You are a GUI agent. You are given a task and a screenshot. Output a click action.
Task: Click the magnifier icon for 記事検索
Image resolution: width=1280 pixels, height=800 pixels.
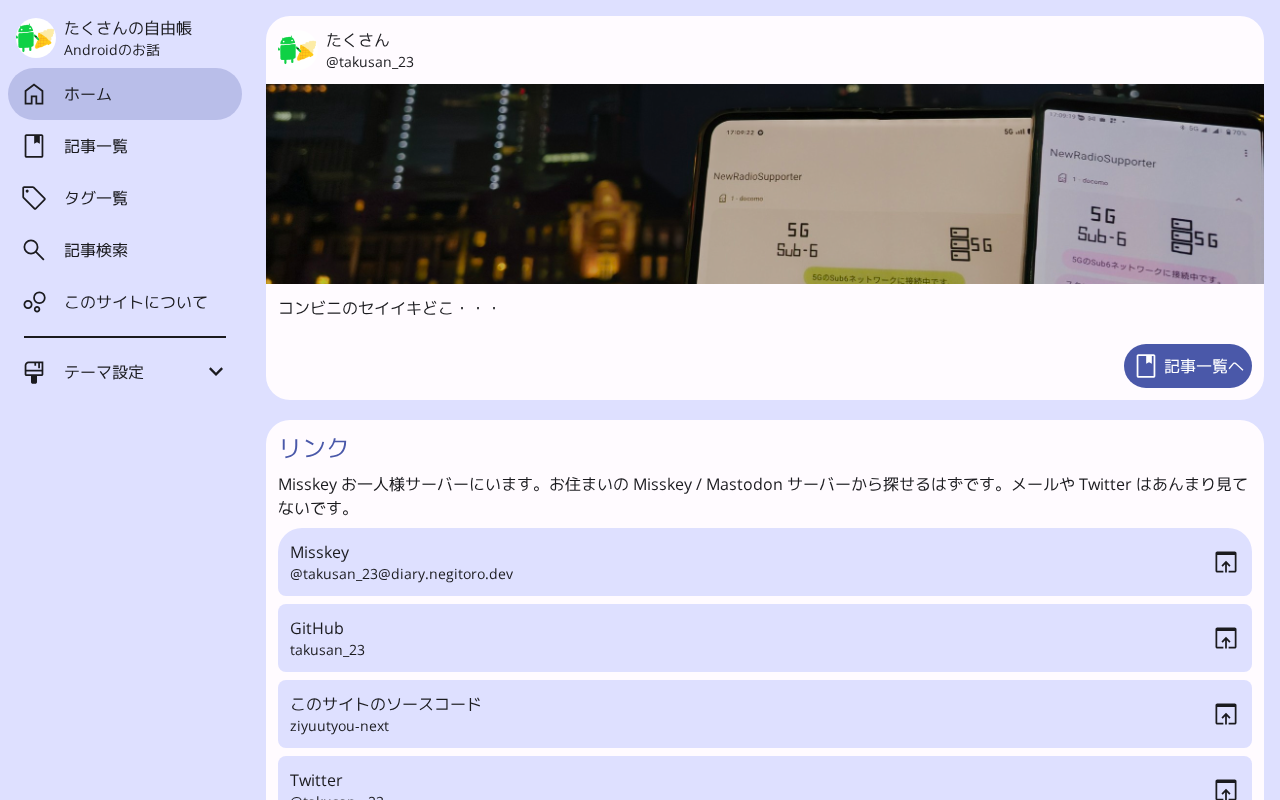[x=34, y=250]
